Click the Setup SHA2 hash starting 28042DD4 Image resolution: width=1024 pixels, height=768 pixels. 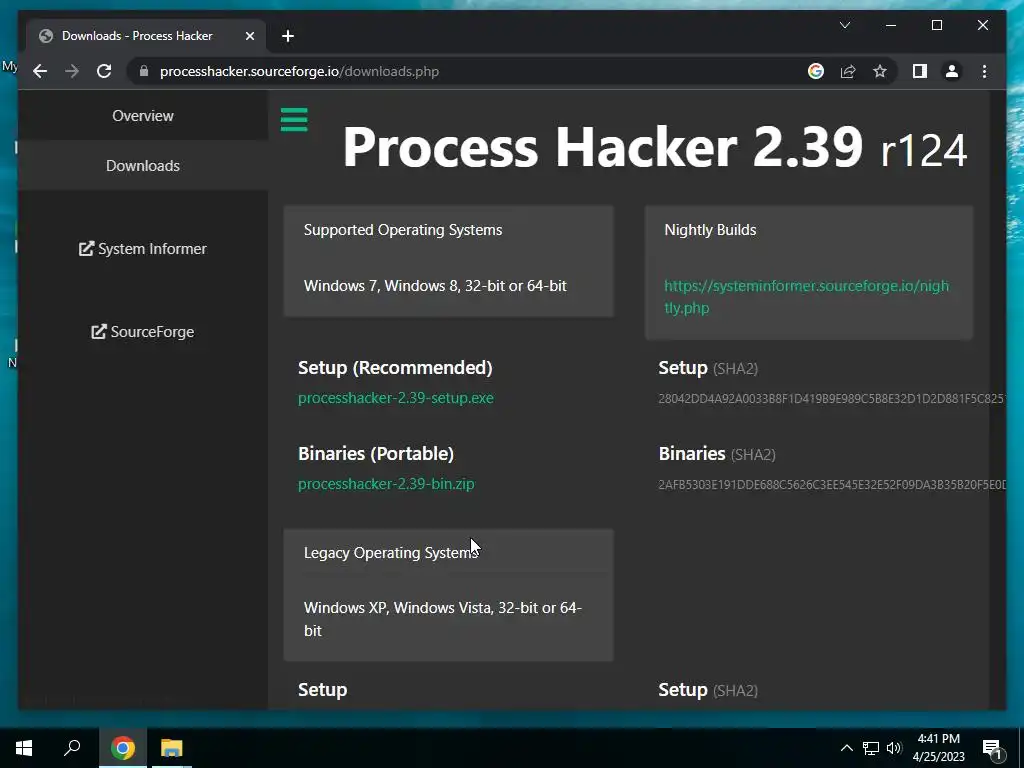(x=831, y=398)
